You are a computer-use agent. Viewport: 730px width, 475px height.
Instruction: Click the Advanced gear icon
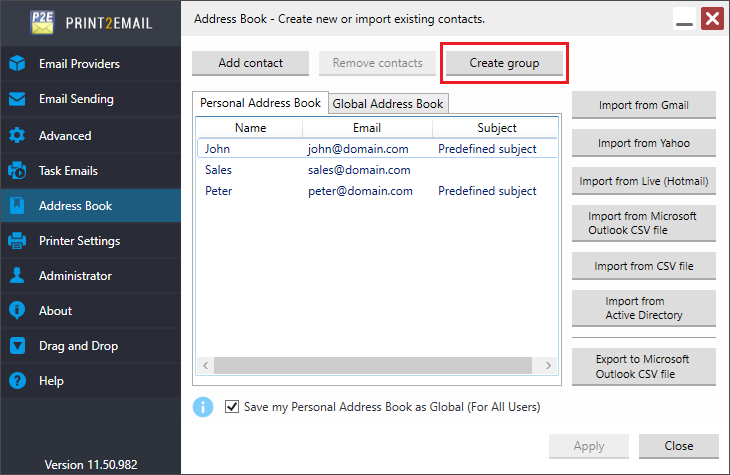point(17,135)
